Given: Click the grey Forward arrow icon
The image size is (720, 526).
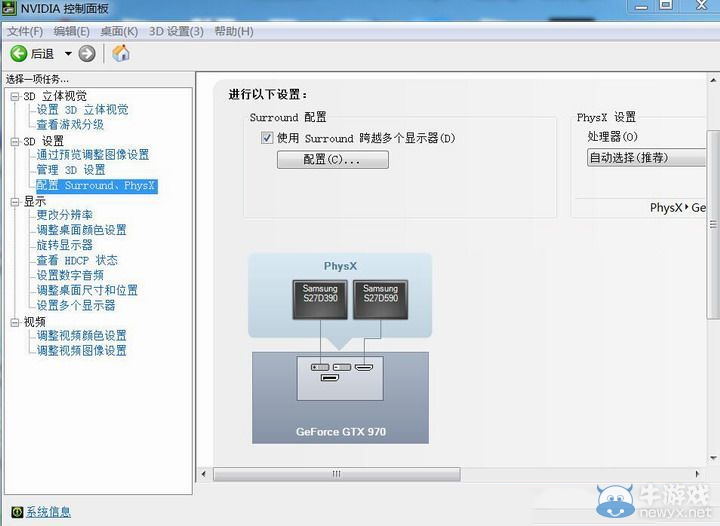Looking at the screenshot, I should click(87, 54).
